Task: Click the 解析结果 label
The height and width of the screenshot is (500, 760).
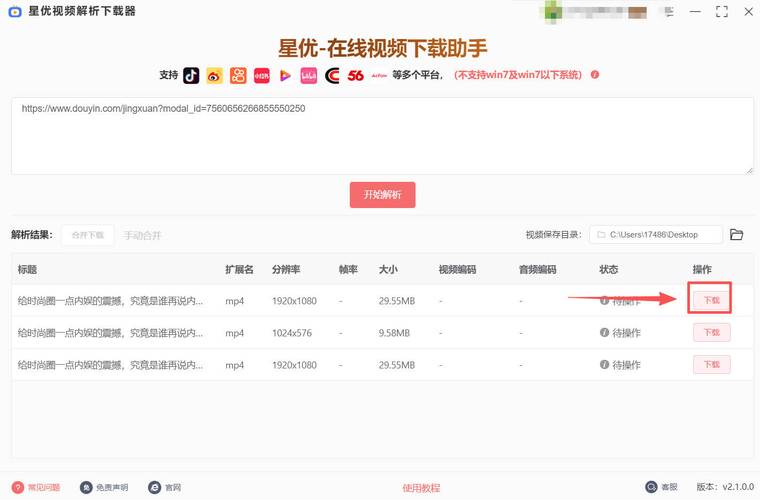Action: click(32, 235)
